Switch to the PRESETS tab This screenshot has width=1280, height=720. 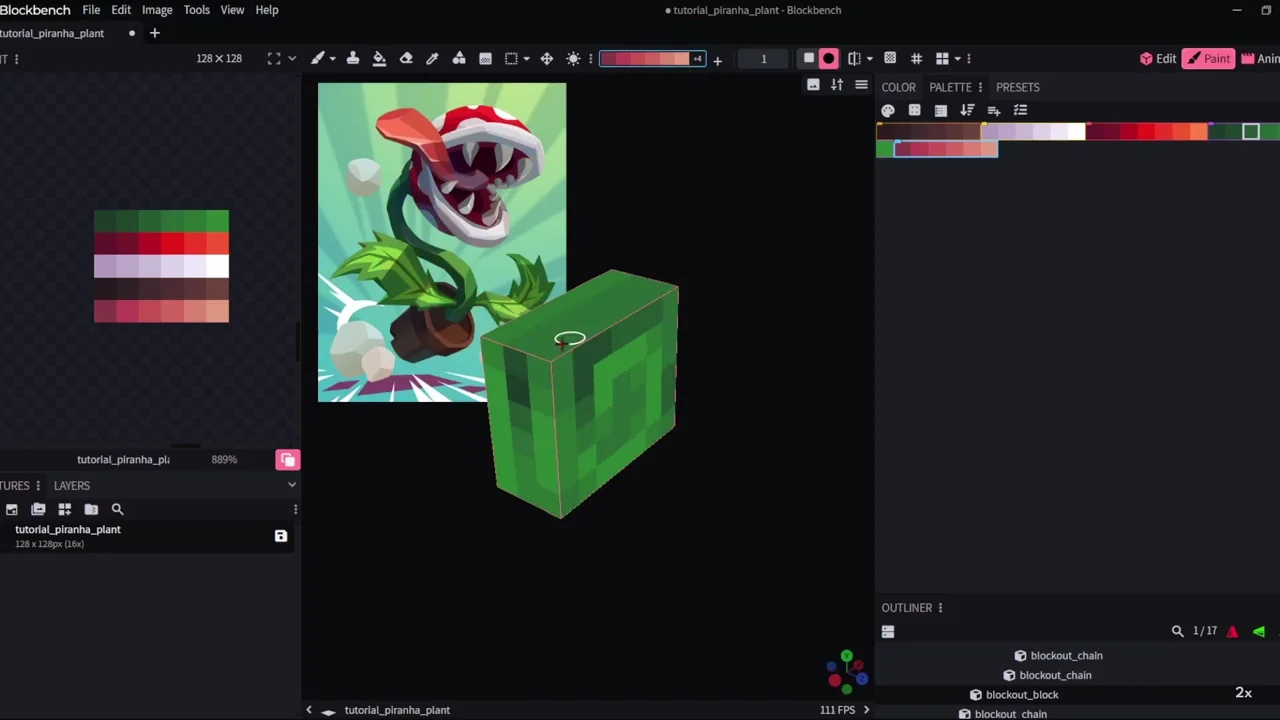coord(1018,87)
